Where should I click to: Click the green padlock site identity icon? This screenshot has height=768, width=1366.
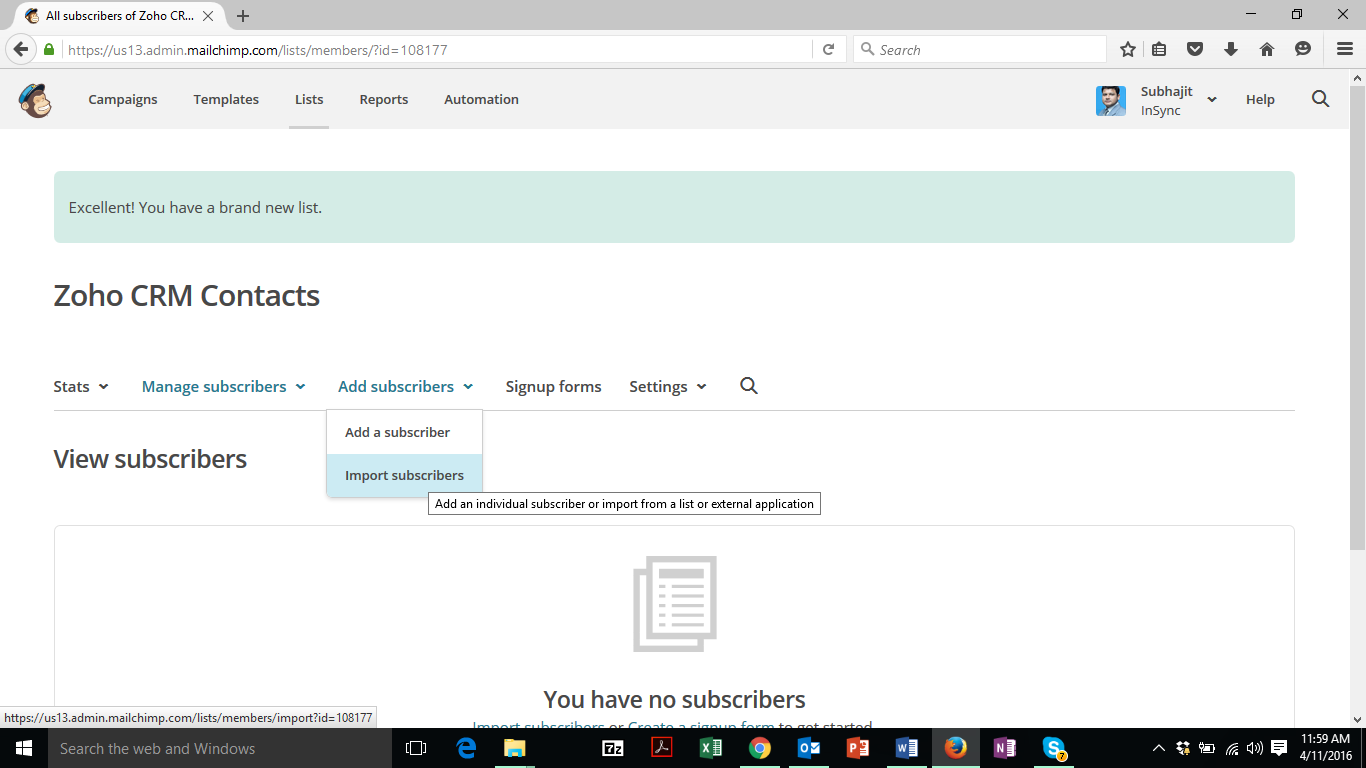click(49, 49)
